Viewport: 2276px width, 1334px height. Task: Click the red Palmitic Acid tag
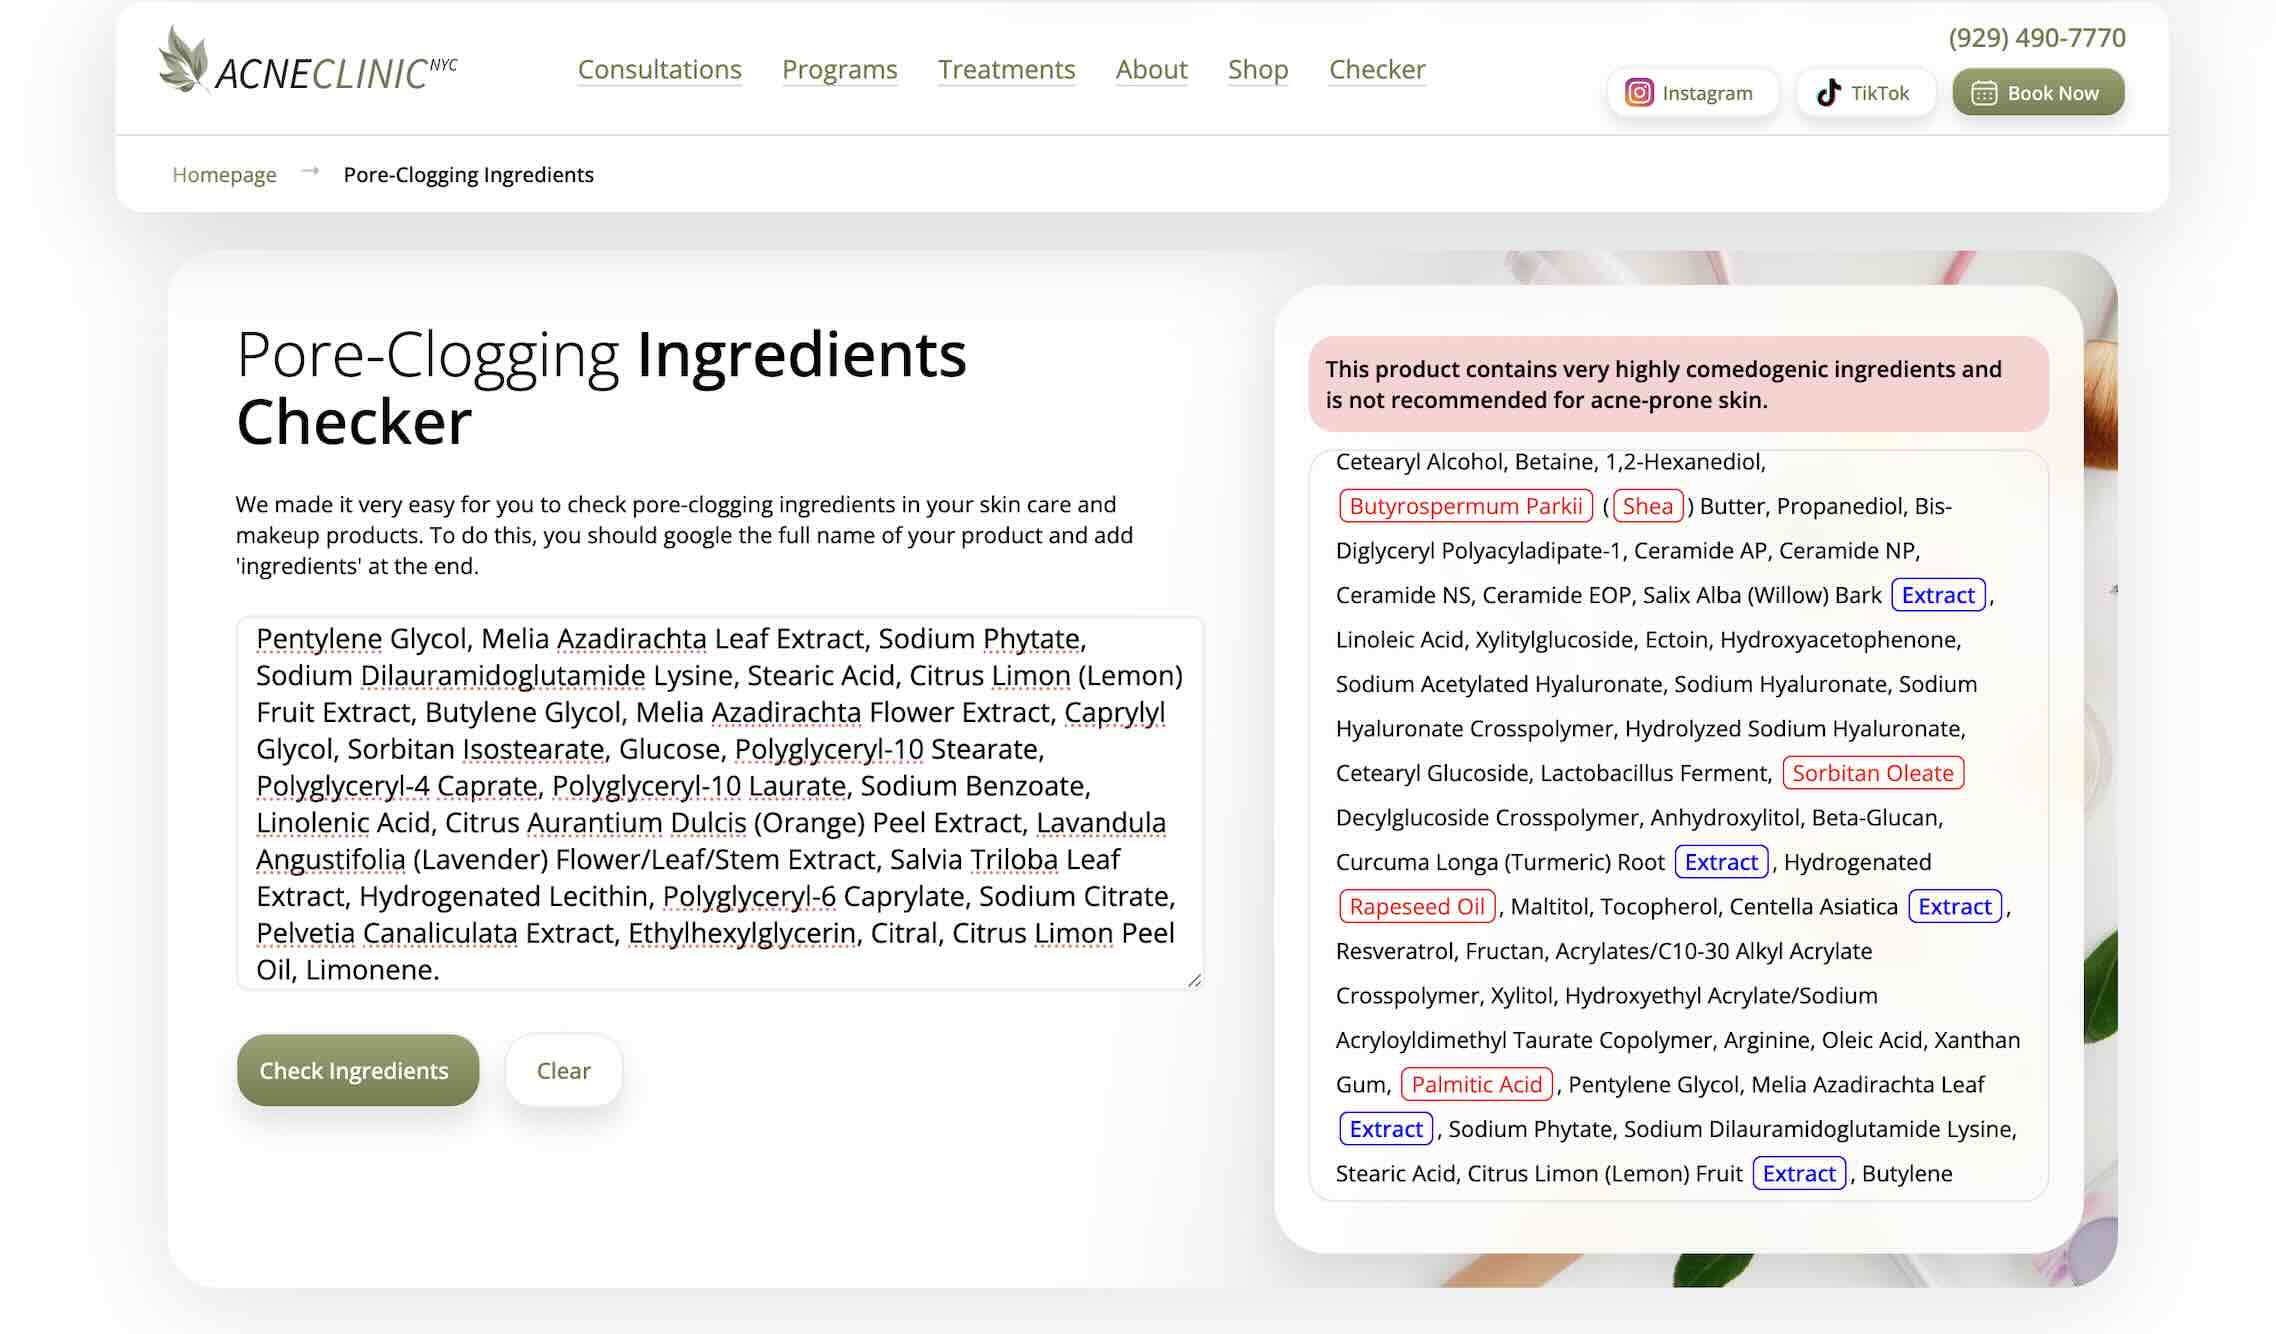[1476, 1084]
